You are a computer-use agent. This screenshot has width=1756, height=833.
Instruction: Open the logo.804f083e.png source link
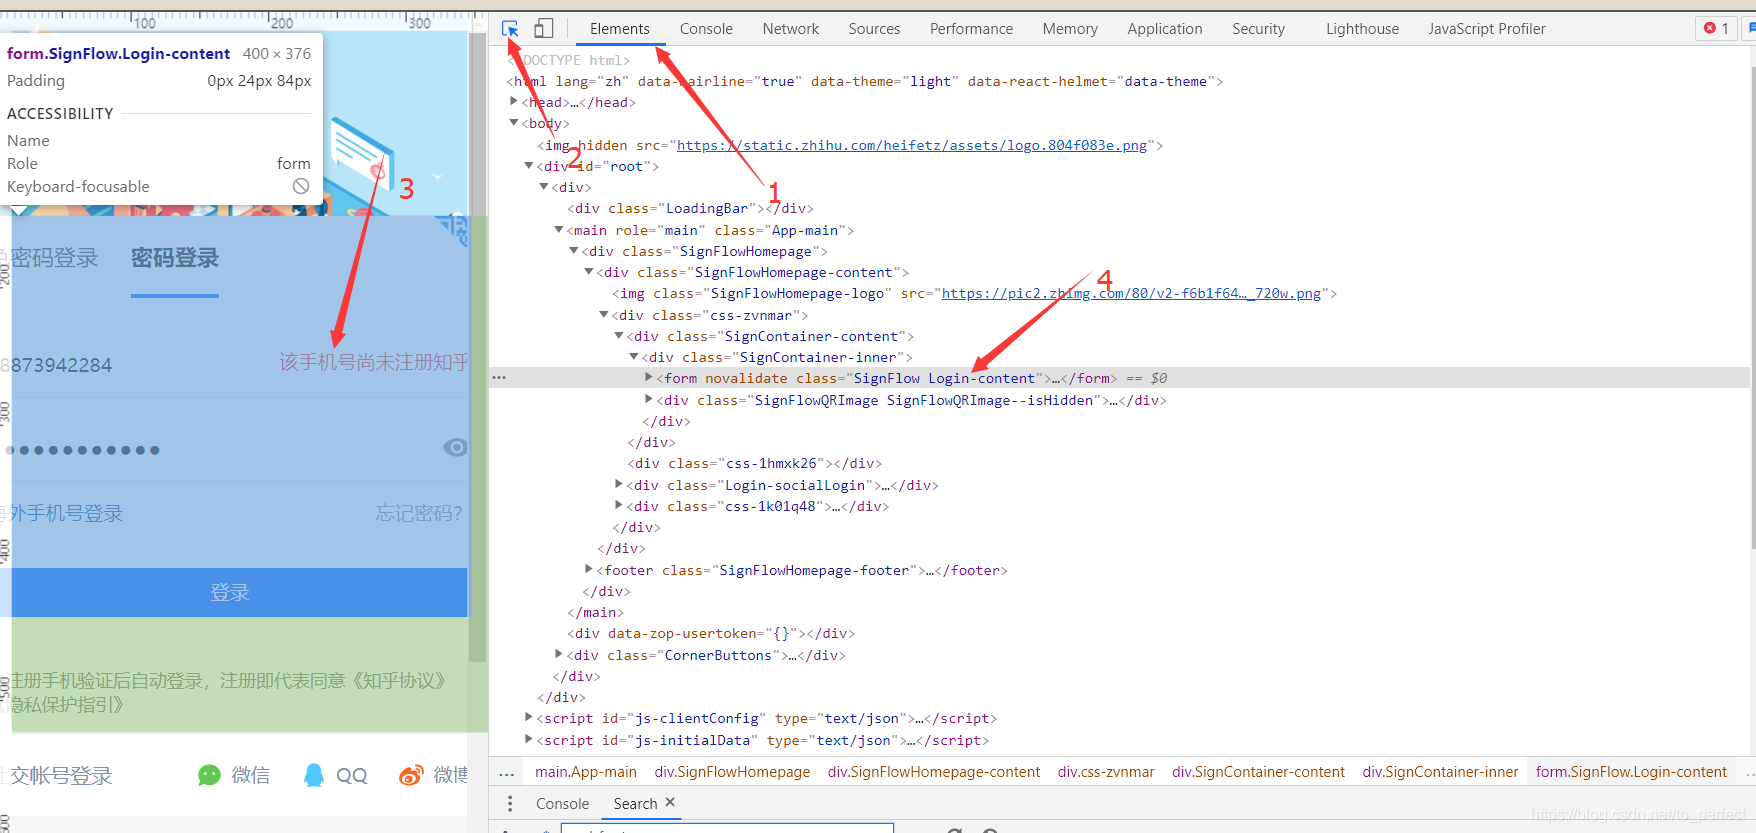(x=912, y=145)
